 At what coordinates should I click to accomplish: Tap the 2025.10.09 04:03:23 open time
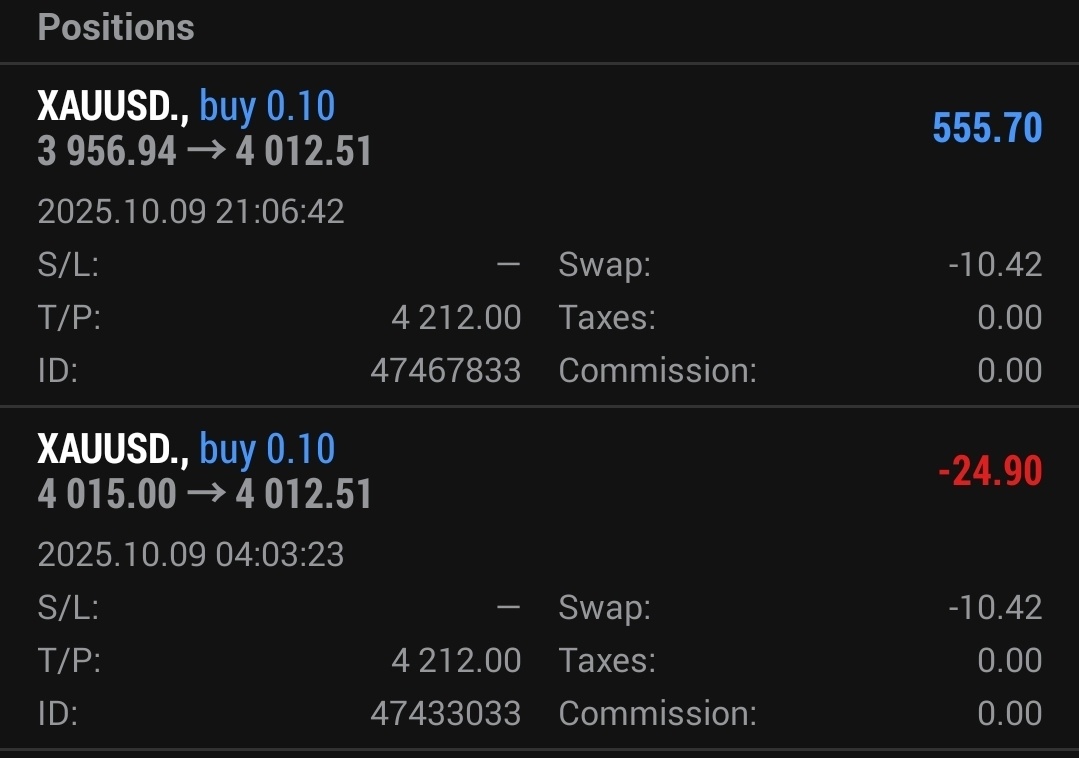(191, 554)
